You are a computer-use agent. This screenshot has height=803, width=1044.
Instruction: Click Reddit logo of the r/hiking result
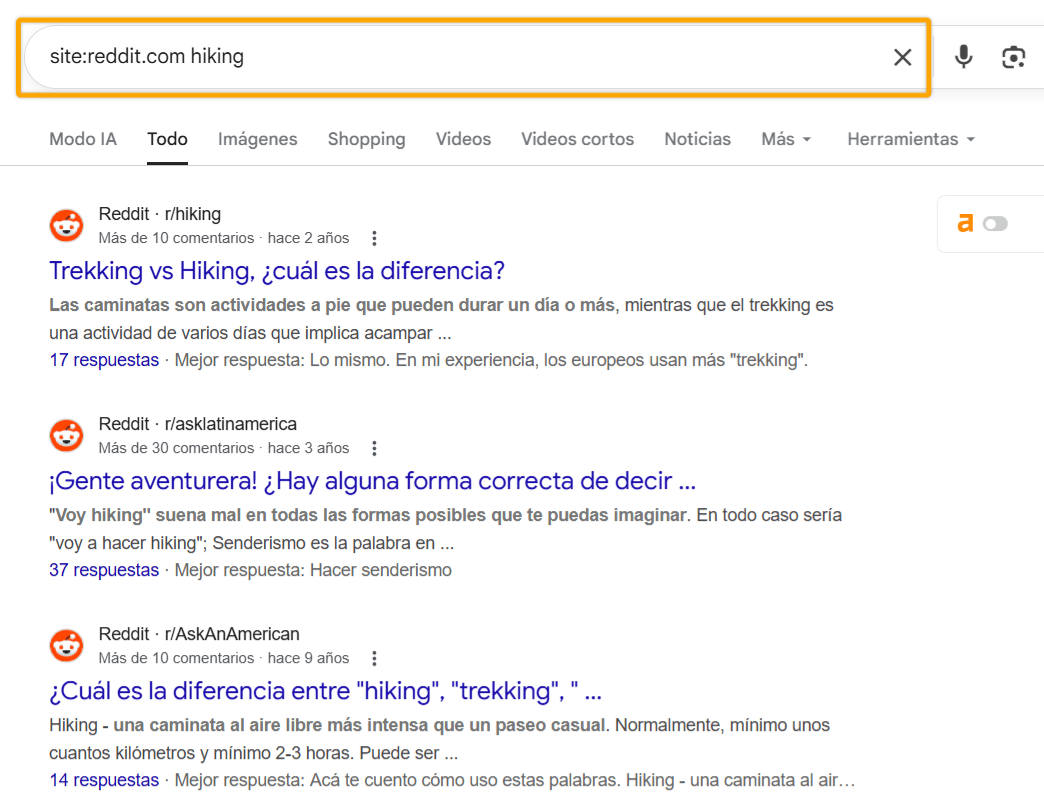(x=67, y=225)
